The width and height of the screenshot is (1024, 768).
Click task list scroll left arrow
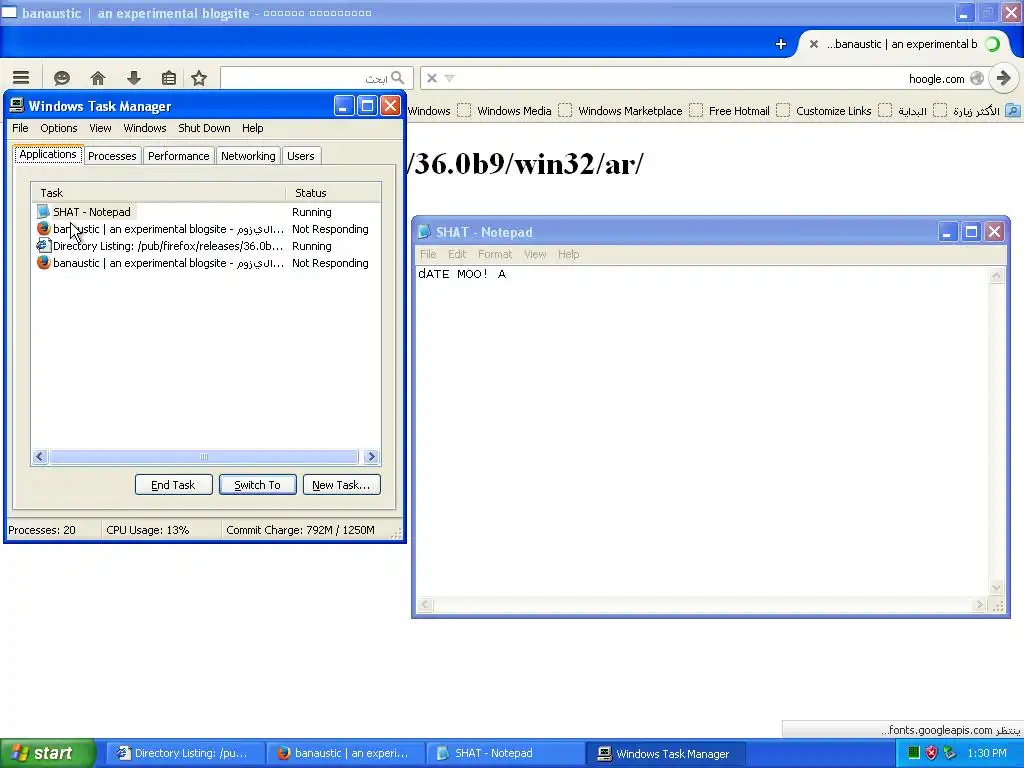click(40, 456)
